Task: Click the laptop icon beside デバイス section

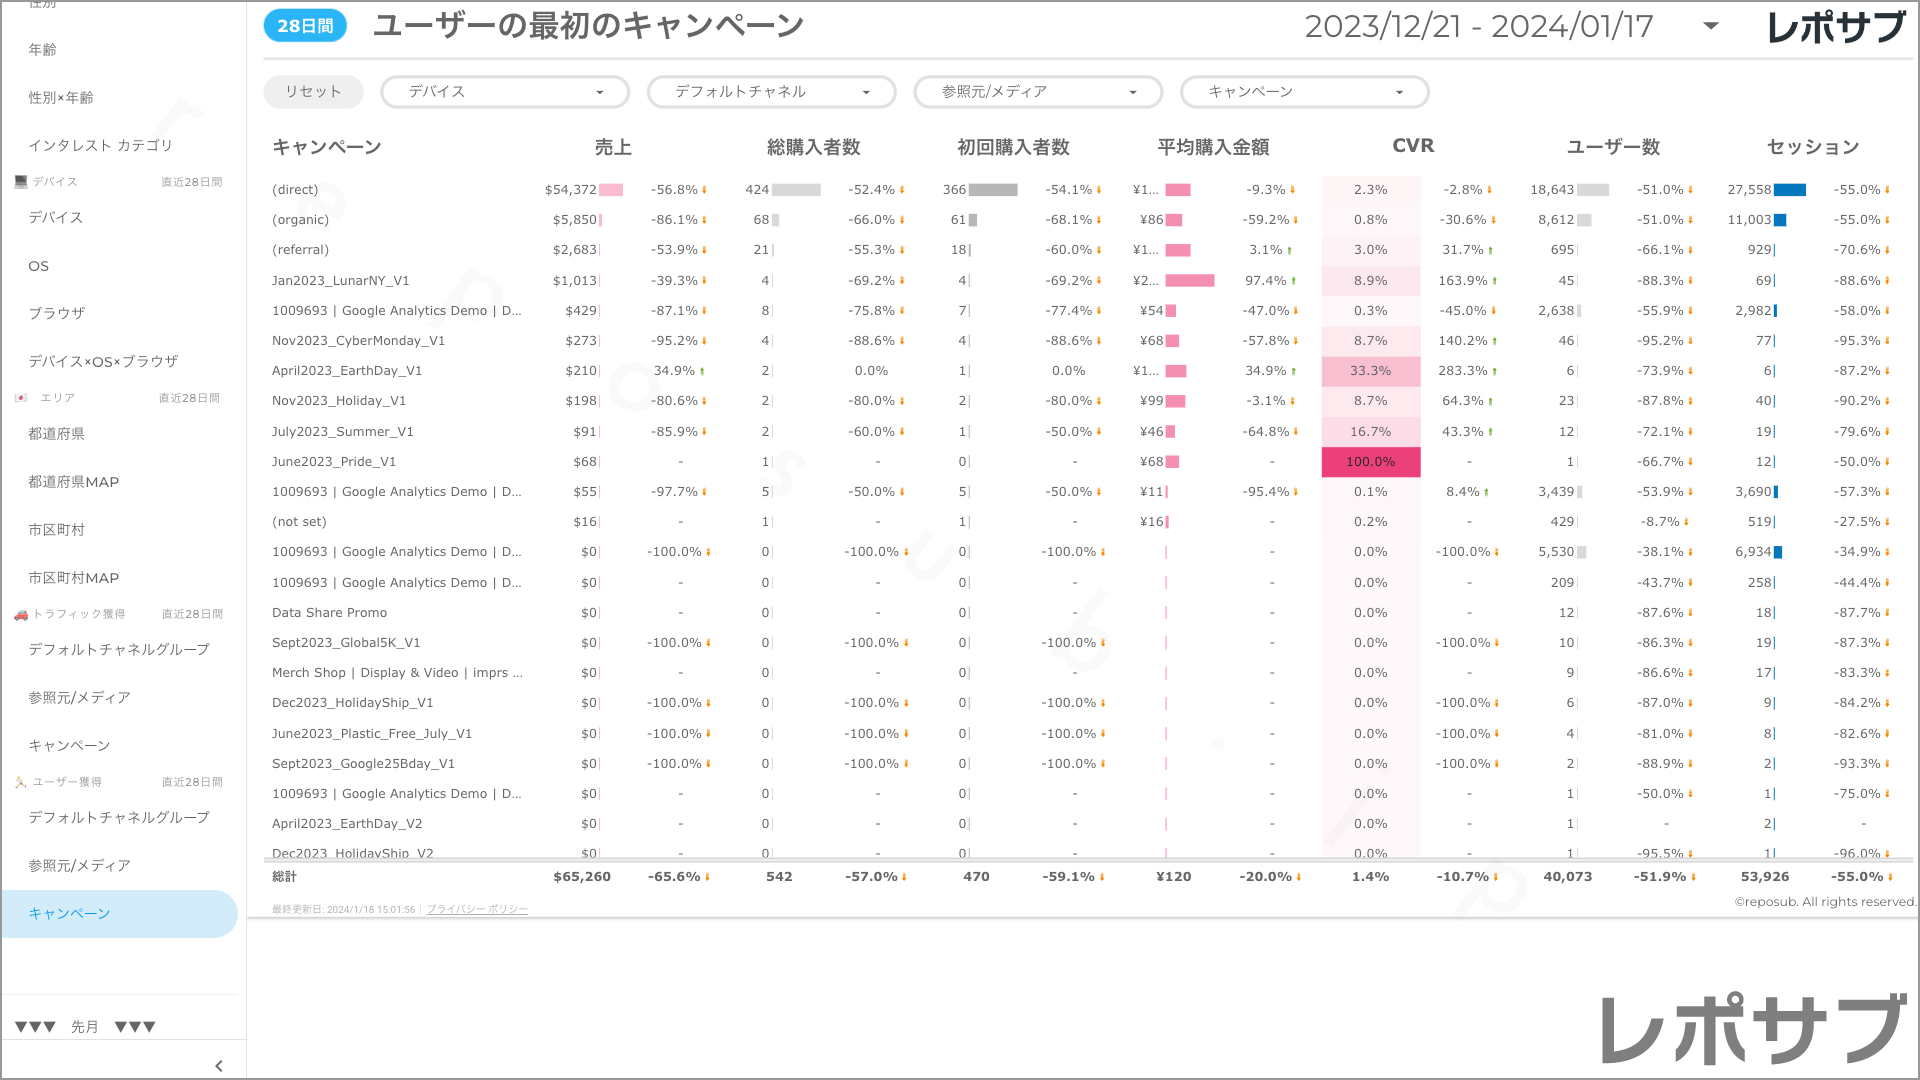Action: [x=21, y=182]
